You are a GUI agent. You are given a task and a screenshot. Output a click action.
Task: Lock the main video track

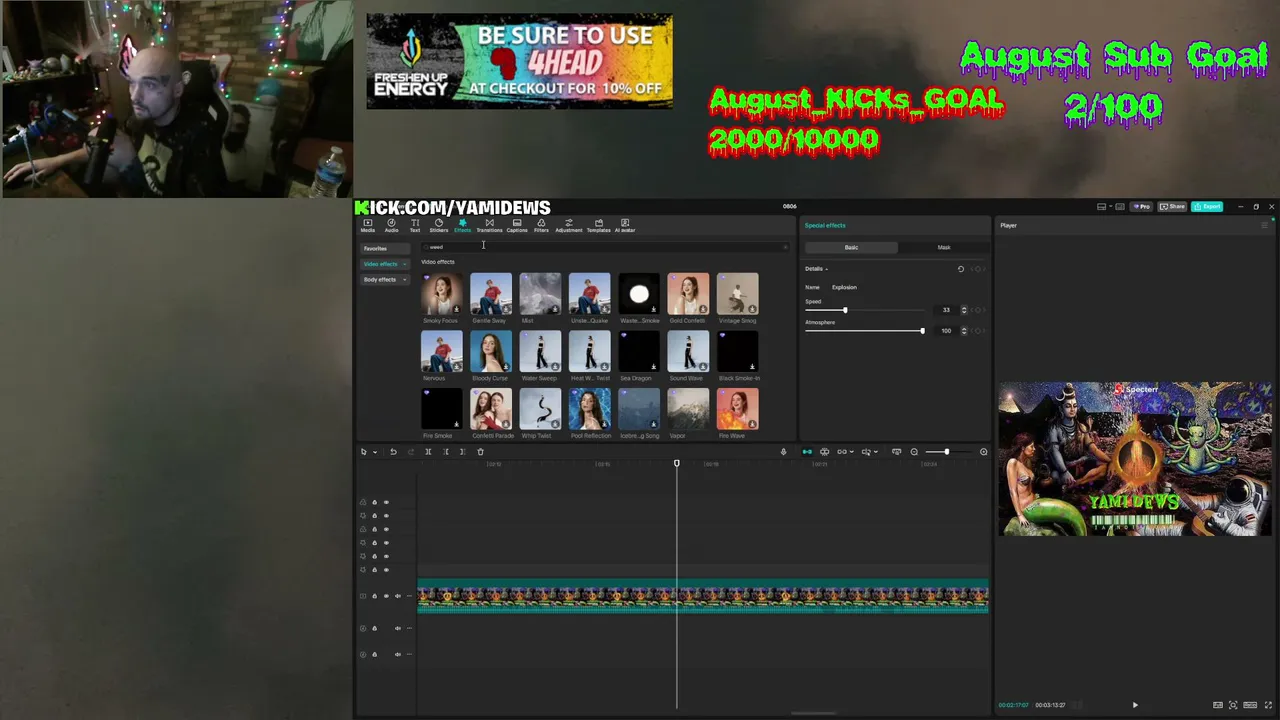tap(375, 596)
